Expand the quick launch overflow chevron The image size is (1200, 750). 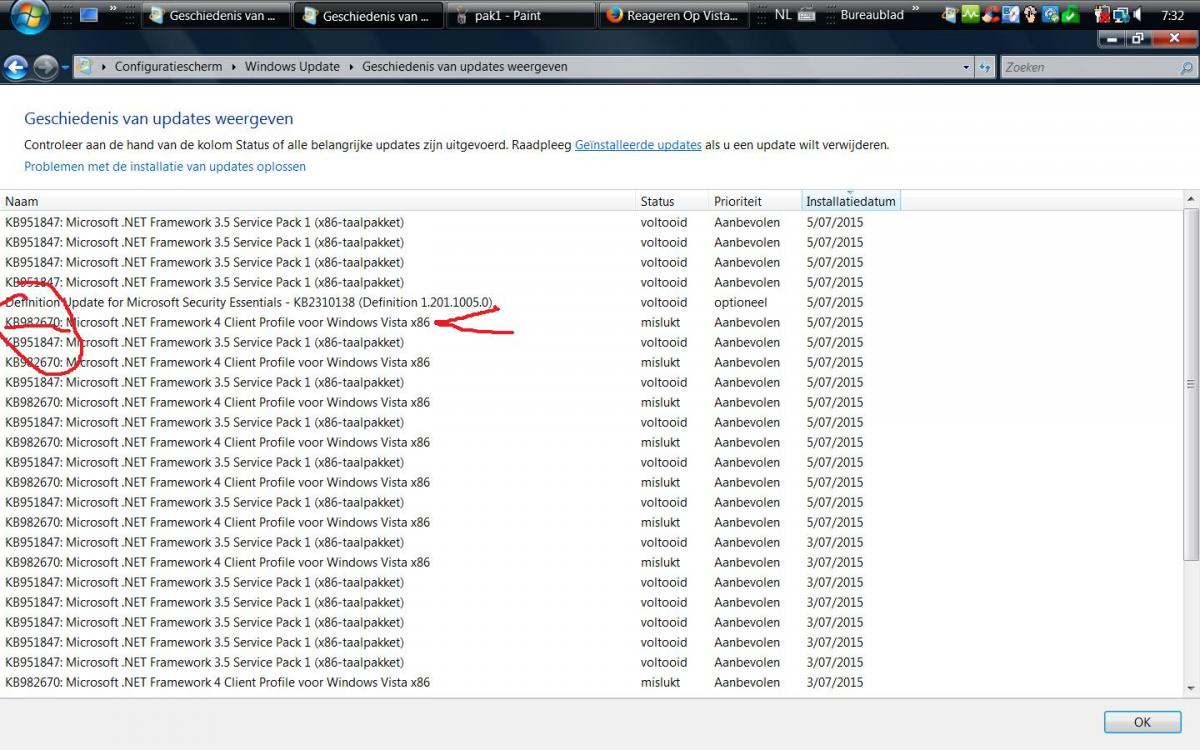(114, 9)
